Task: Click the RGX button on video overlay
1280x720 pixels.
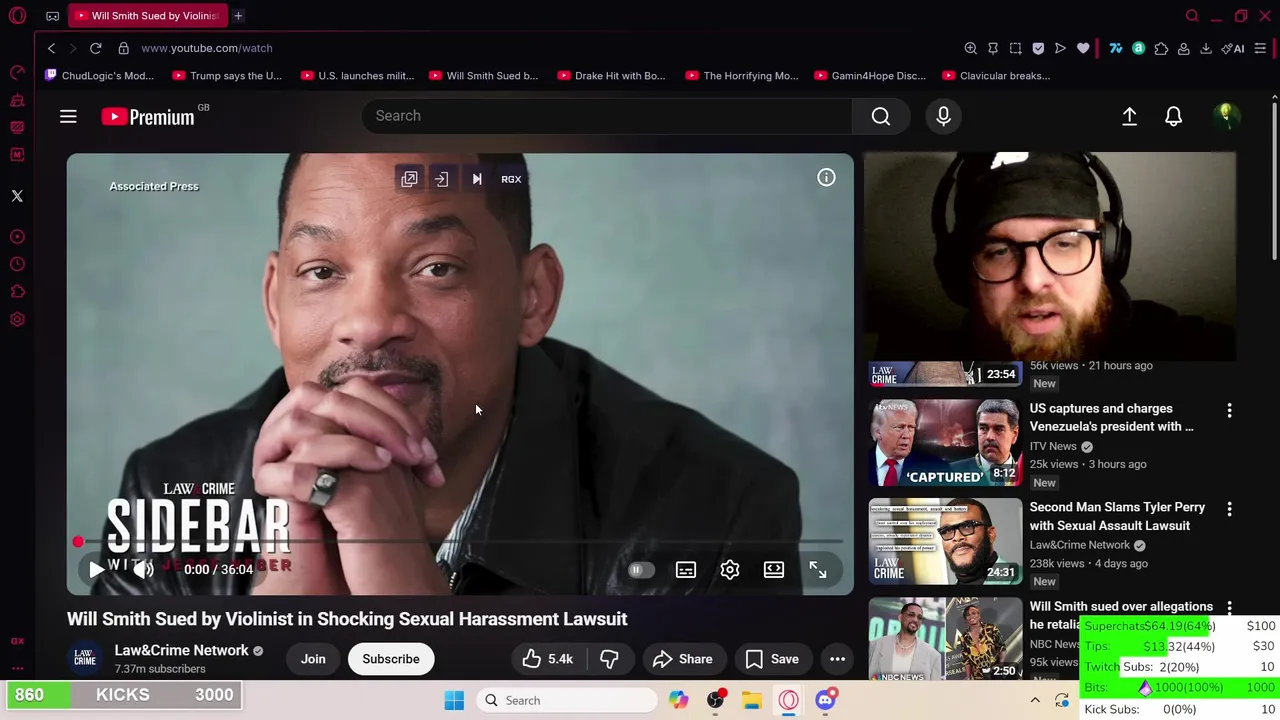Action: [x=511, y=179]
